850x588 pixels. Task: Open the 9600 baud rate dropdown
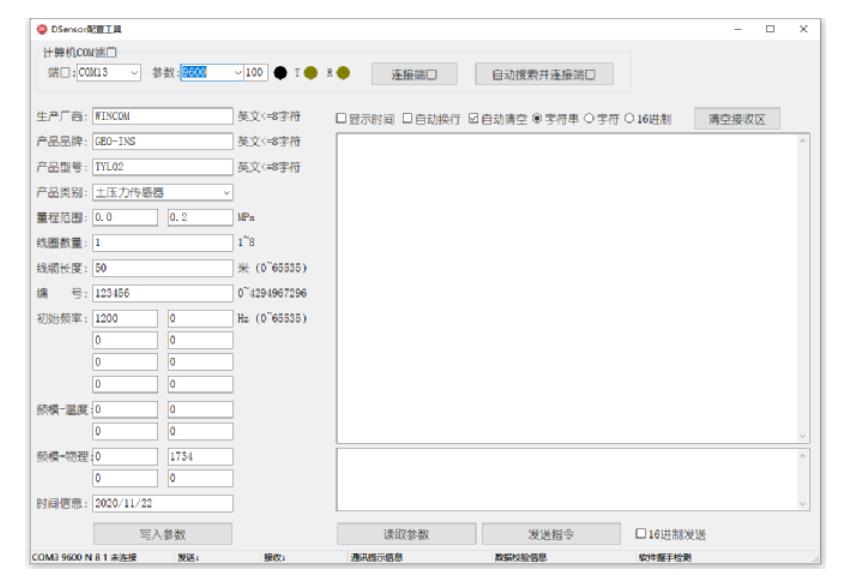tap(237, 73)
